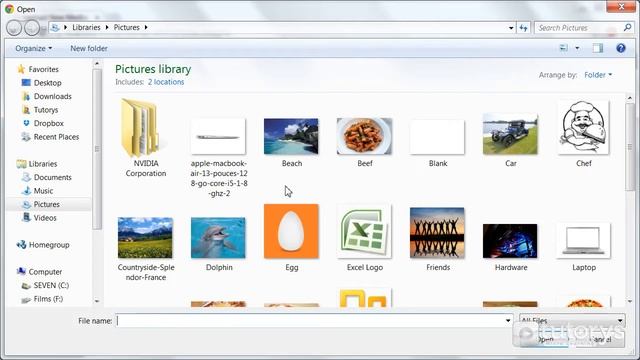This screenshot has width=640, height=360.
Task: Go to Desktop in Favorites
Action: 42,82
